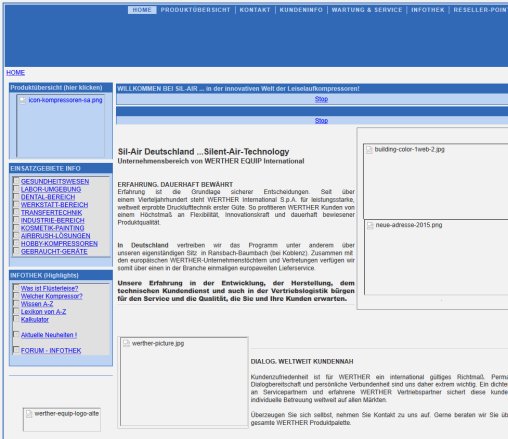
Task: Open the HOBBY-KOMPRESSOREN link
Action: [x=59, y=244]
